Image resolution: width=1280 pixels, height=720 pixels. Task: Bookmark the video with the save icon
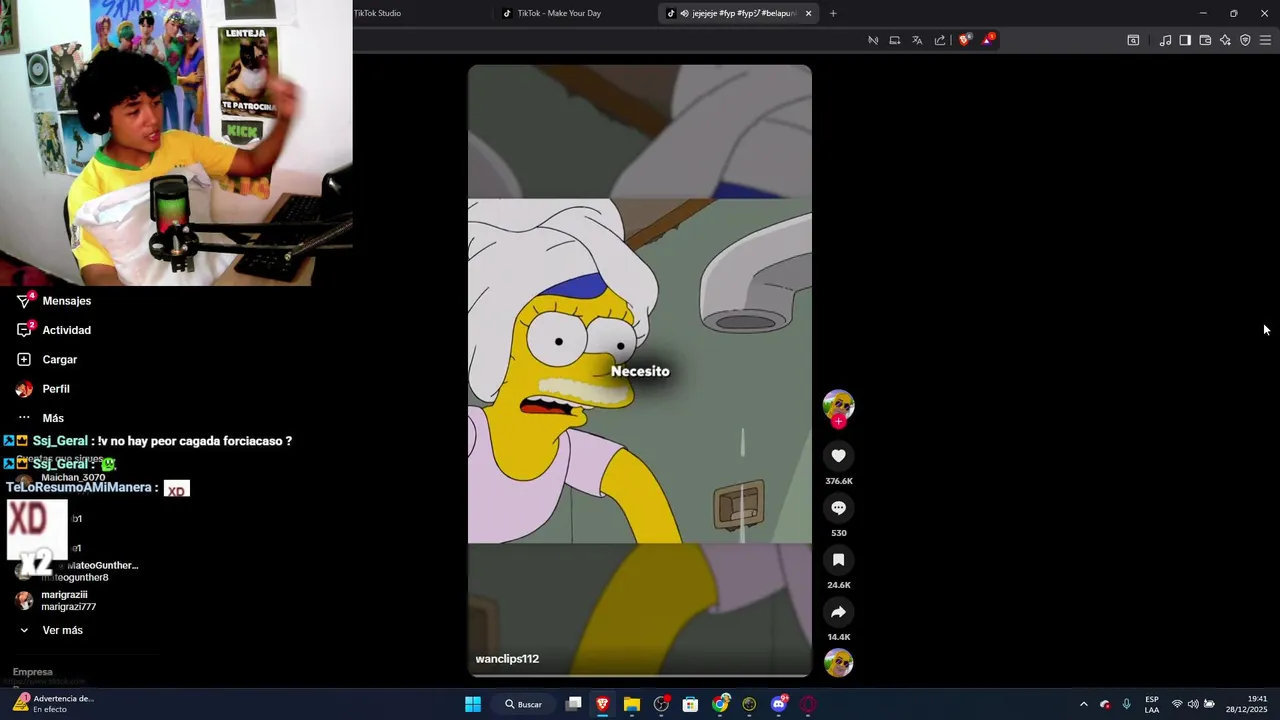pos(838,560)
